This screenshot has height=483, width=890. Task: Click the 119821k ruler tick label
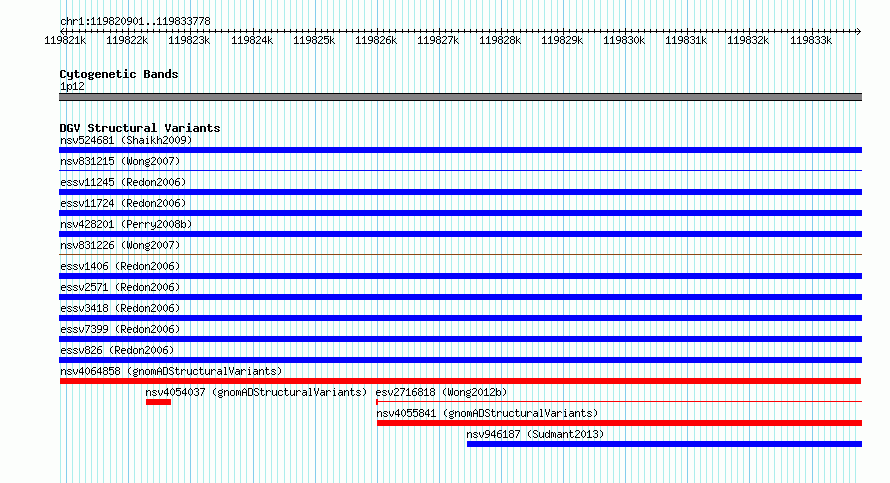(65, 40)
